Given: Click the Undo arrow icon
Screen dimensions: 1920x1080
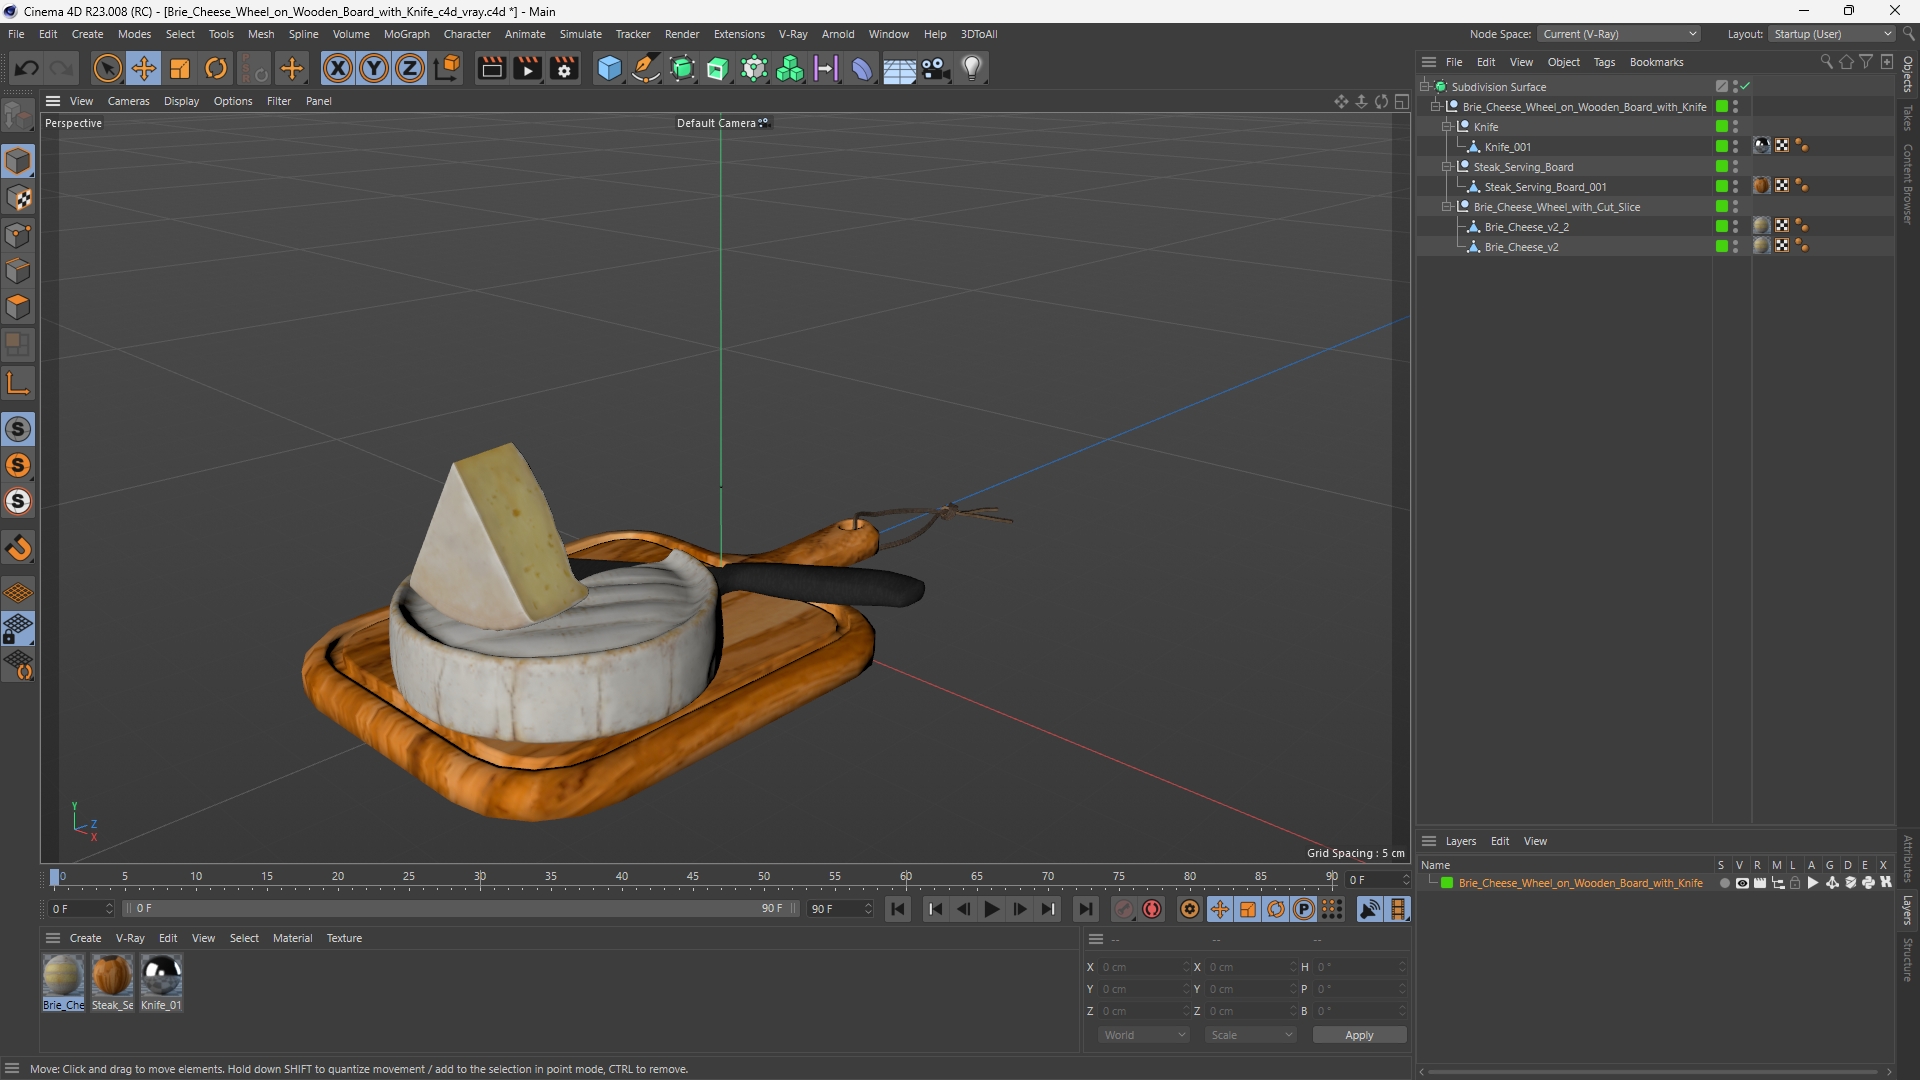Looking at the screenshot, I should 27,68.
